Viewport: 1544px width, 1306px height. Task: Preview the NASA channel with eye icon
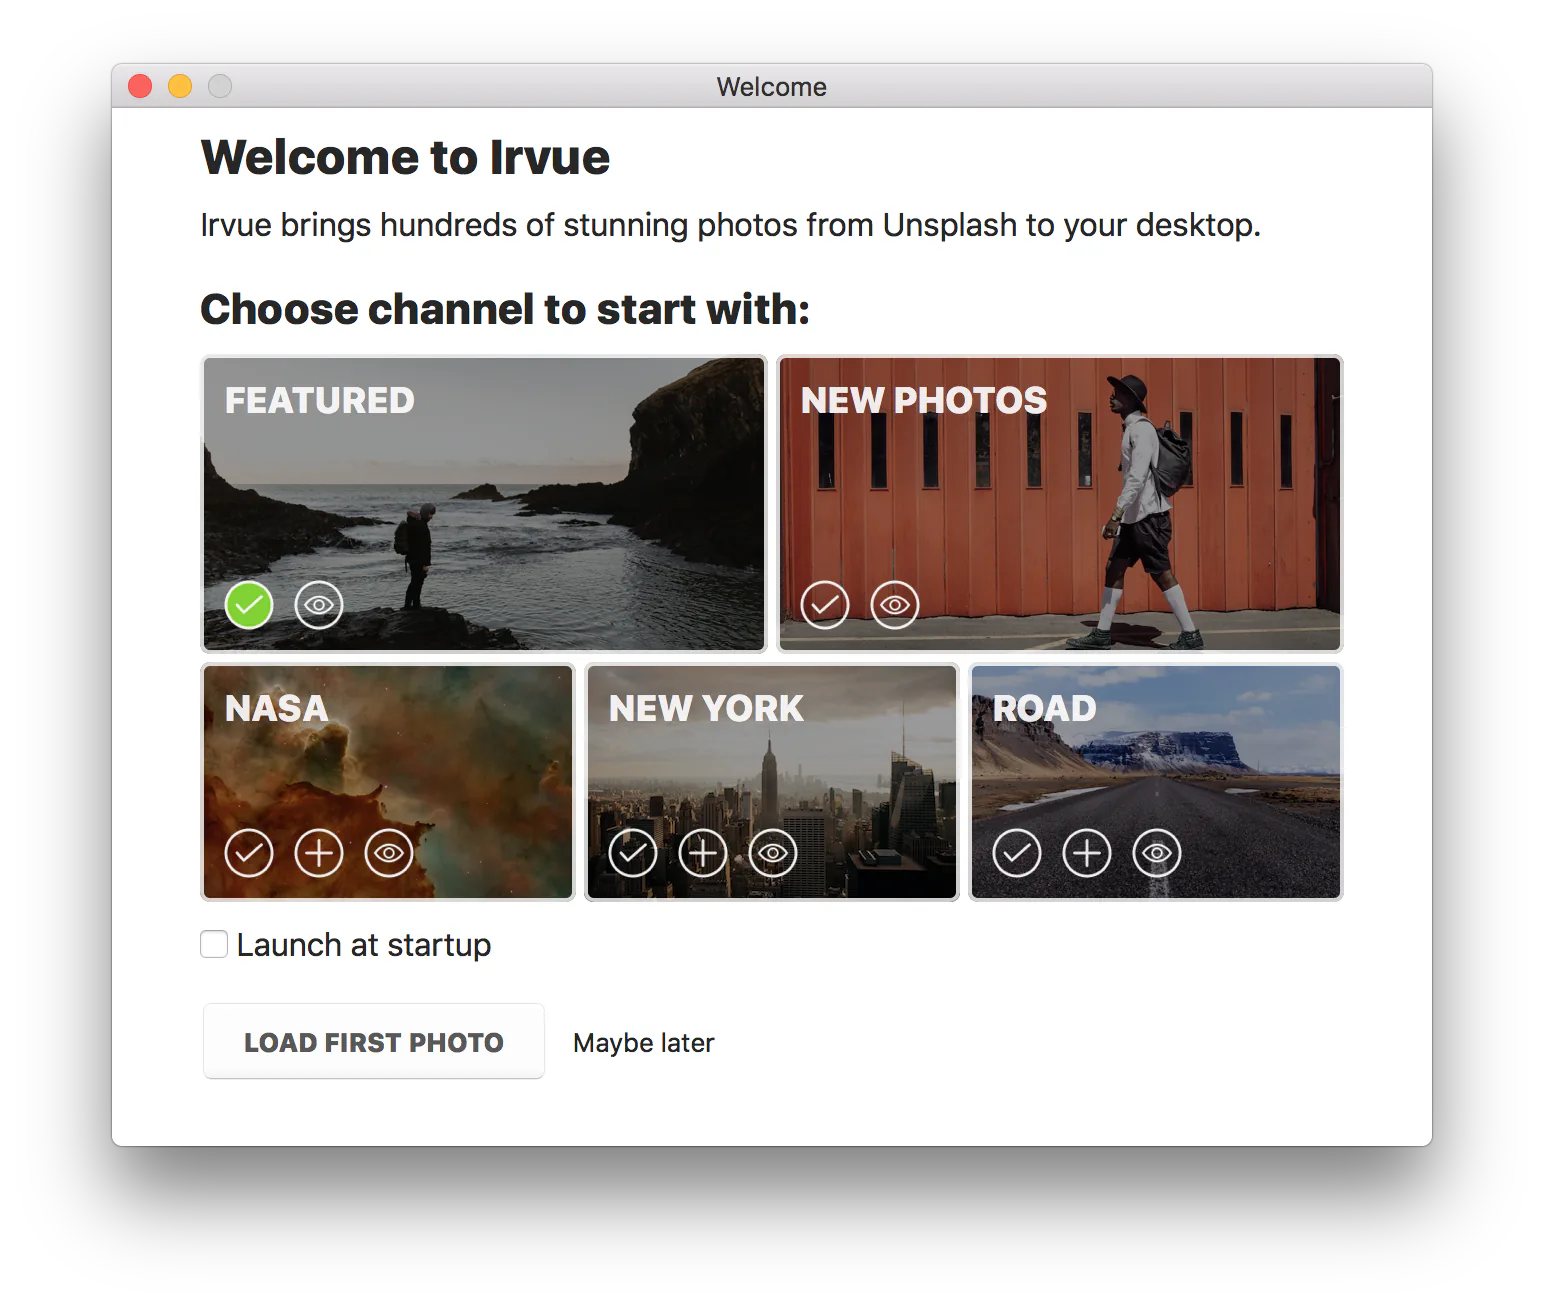[389, 853]
